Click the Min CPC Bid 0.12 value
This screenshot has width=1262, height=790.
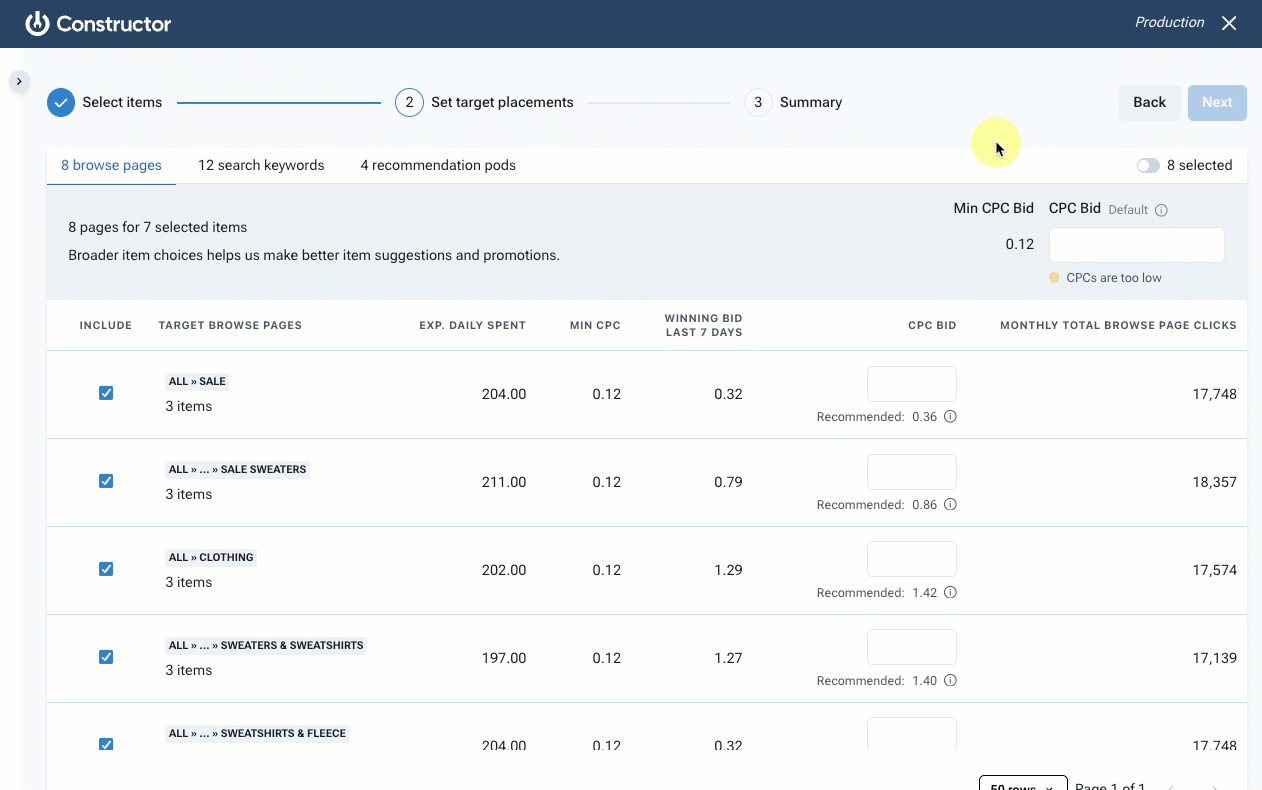1020,244
